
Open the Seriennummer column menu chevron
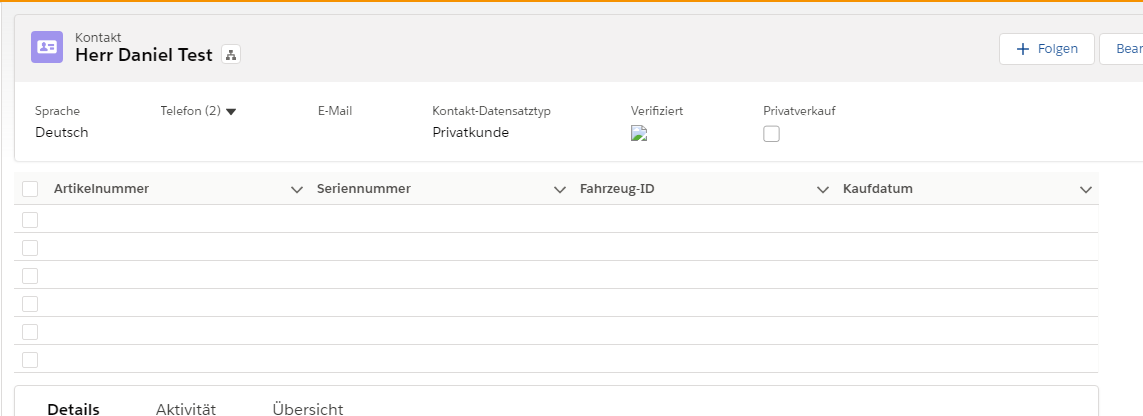(559, 189)
